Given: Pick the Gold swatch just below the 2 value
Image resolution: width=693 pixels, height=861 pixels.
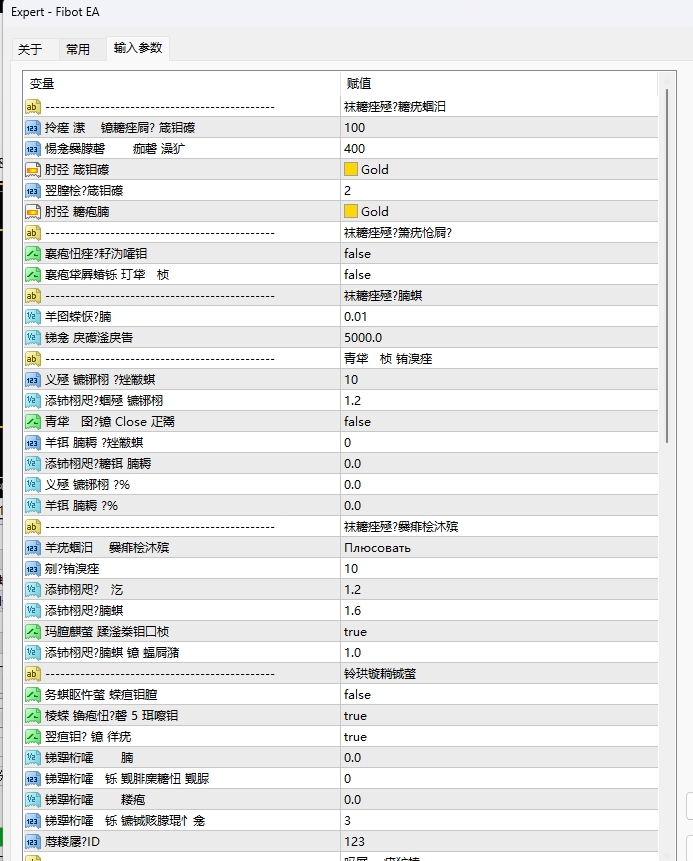Looking at the screenshot, I should coord(351,211).
